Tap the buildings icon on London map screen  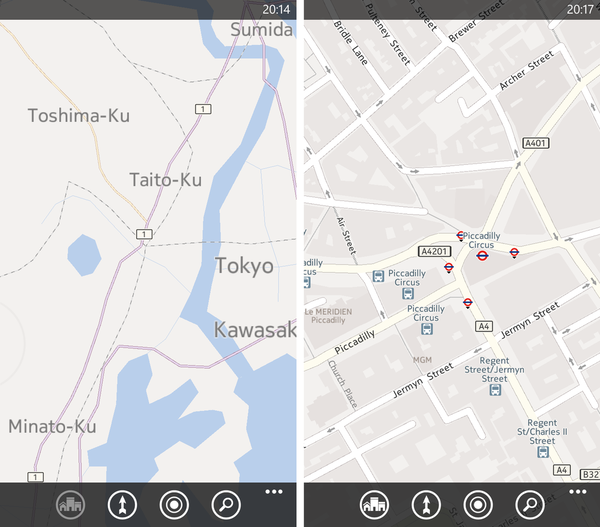coord(374,505)
